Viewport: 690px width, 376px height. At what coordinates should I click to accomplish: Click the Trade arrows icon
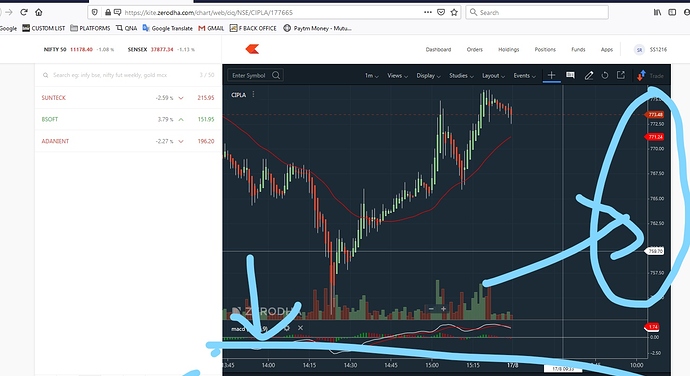[x=641, y=76]
